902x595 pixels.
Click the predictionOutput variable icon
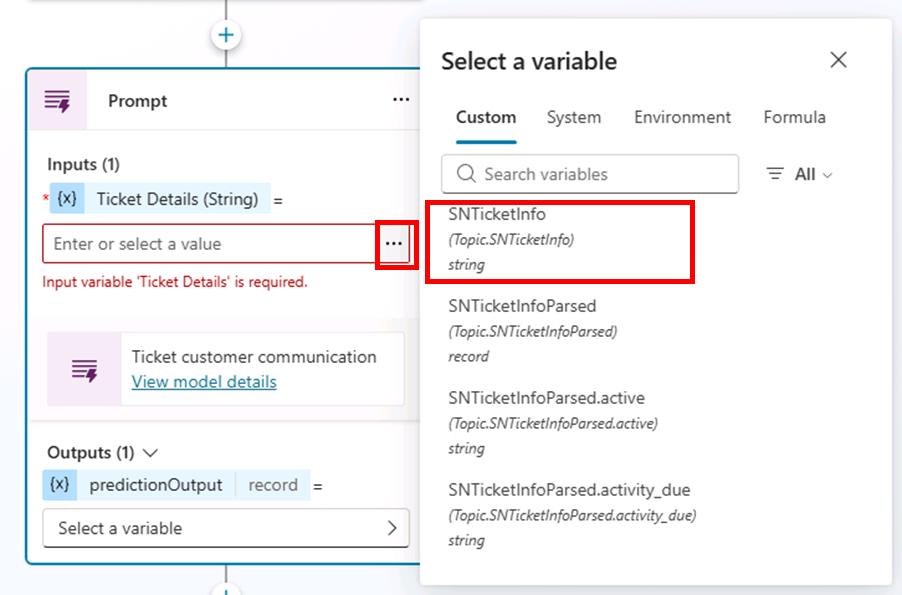click(60, 485)
